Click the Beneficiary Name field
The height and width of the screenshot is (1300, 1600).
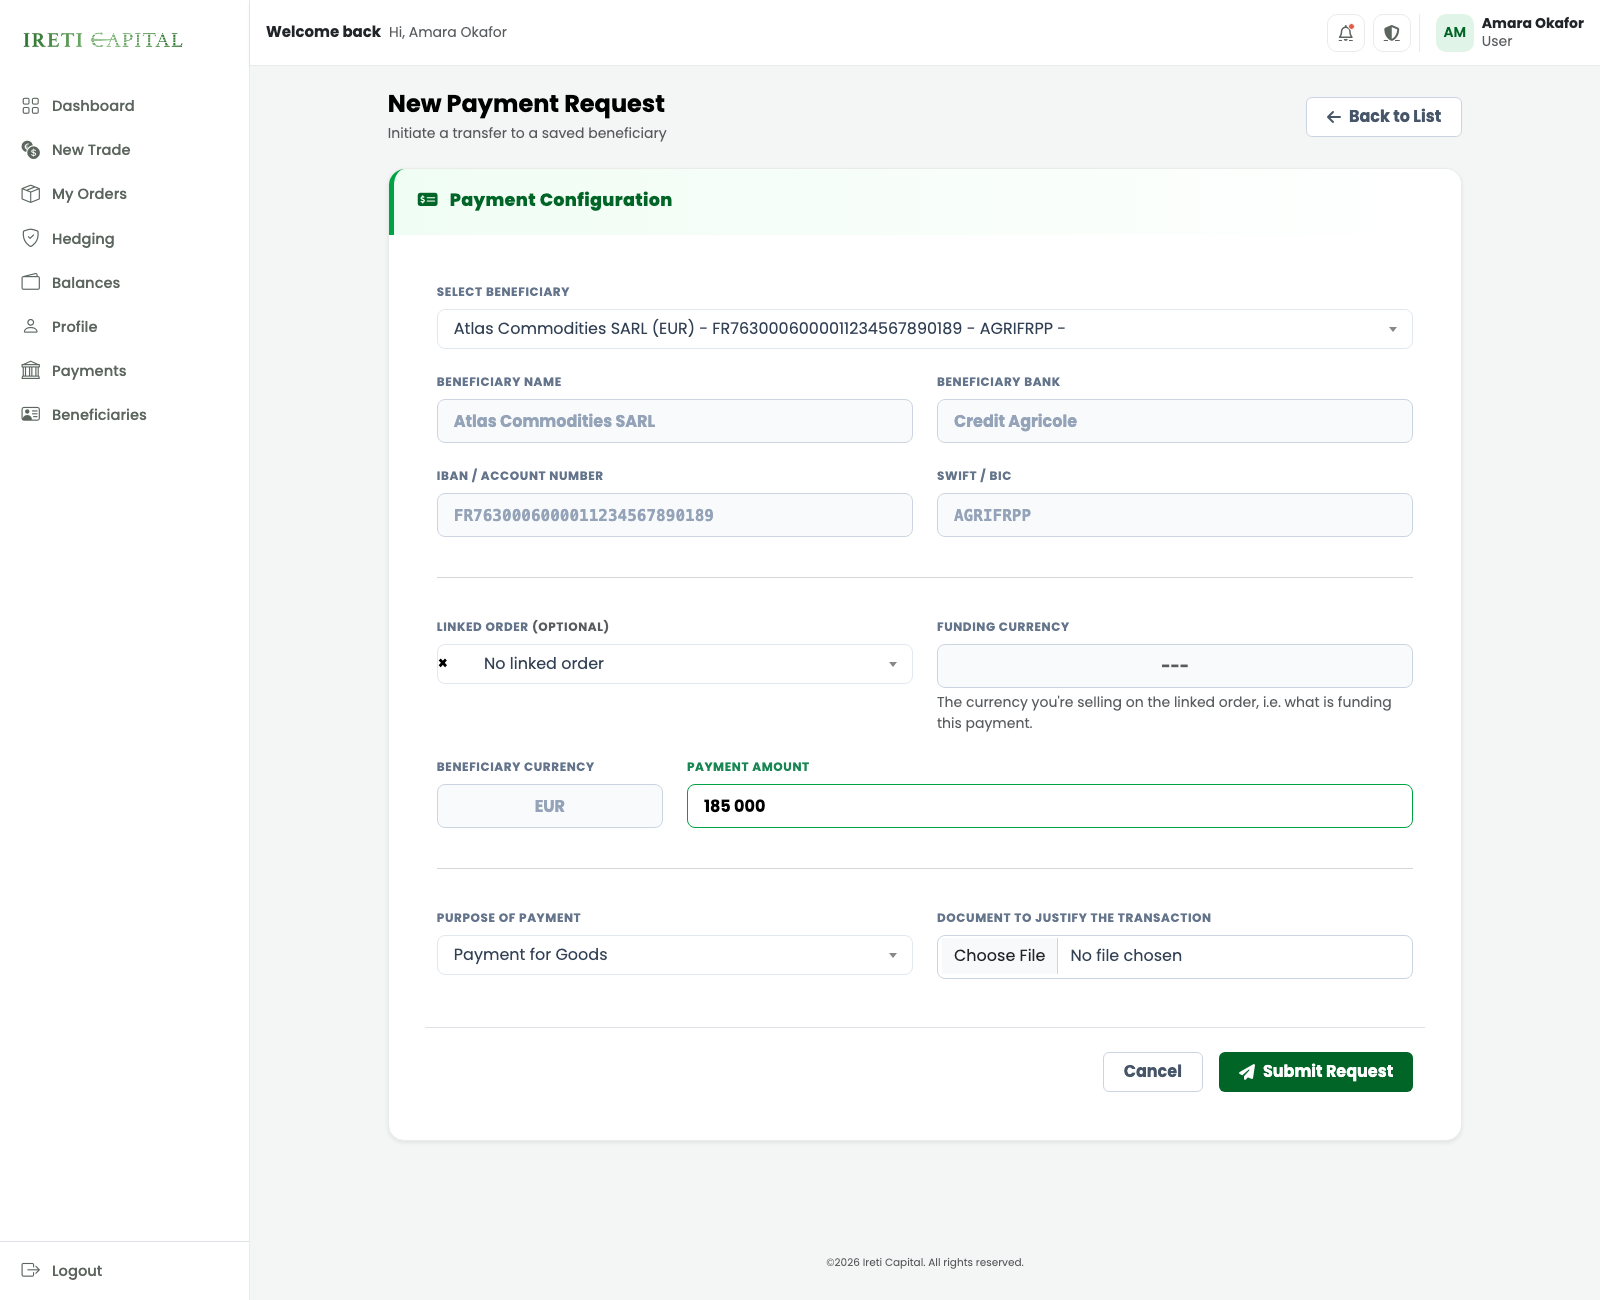point(674,421)
